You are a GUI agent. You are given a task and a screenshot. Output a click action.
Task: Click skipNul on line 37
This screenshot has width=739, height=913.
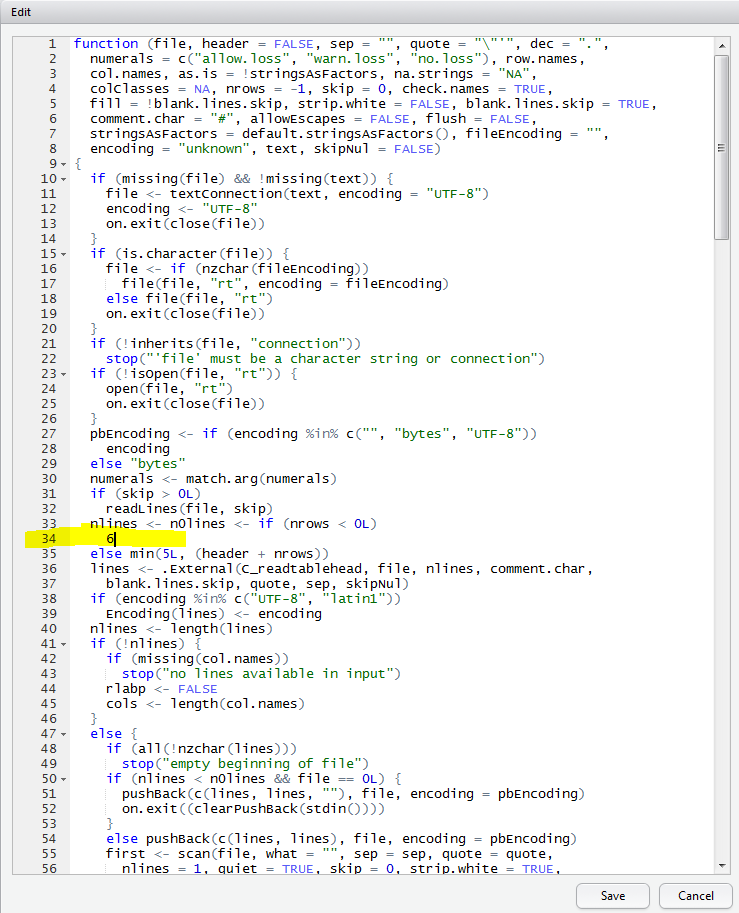(x=374, y=585)
